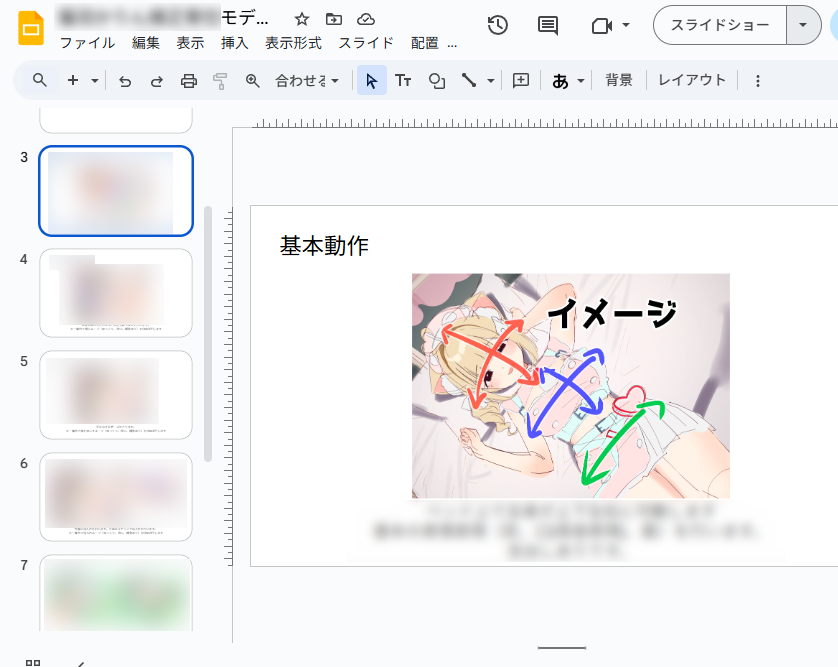Screen dimensions: 838x667
Task: Click the search menus magnifier icon
Action: tap(40, 80)
